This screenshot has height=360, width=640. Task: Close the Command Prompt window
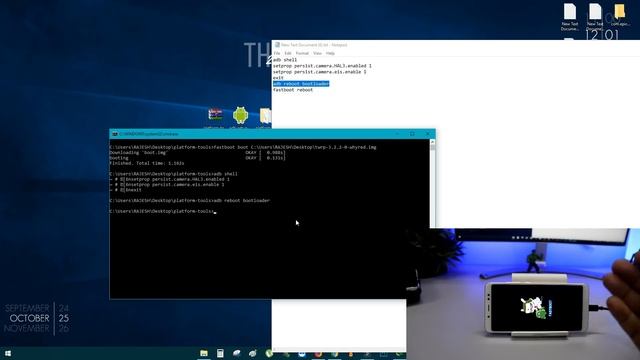(427, 134)
